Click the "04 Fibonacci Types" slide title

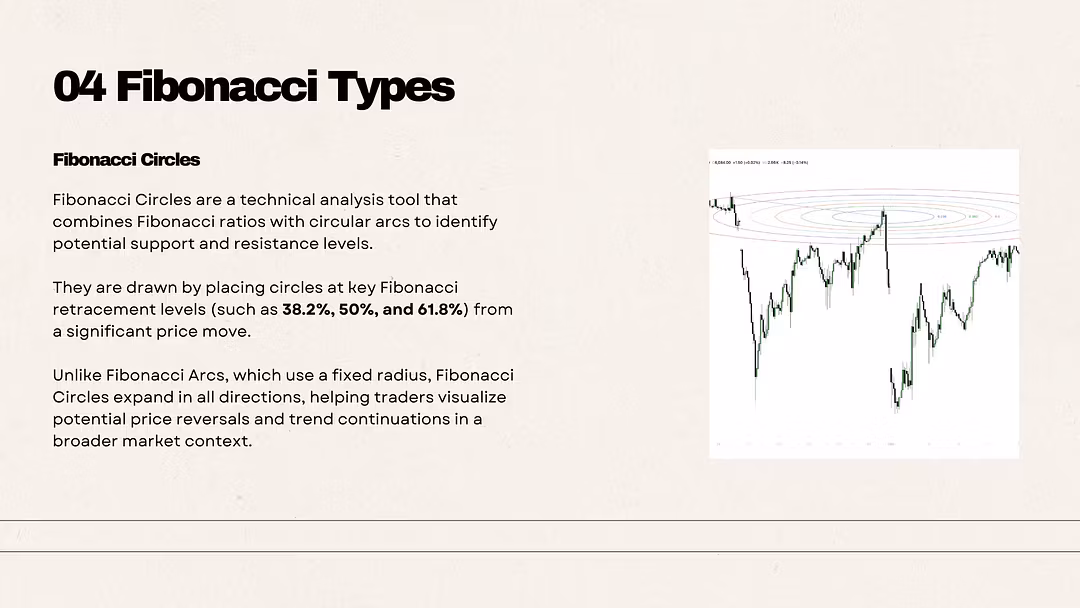(x=253, y=87)
